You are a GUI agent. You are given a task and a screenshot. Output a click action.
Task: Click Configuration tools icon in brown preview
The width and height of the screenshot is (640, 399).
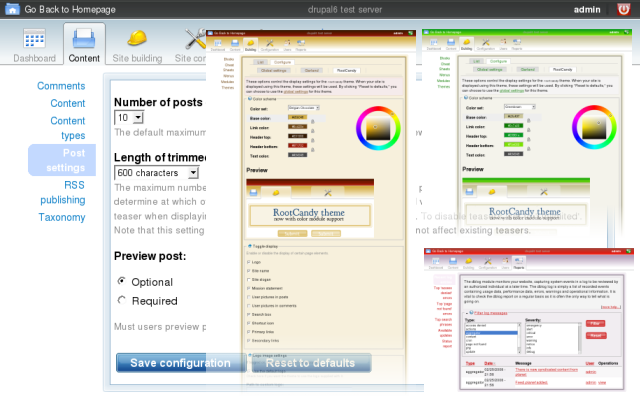point(270,43)
